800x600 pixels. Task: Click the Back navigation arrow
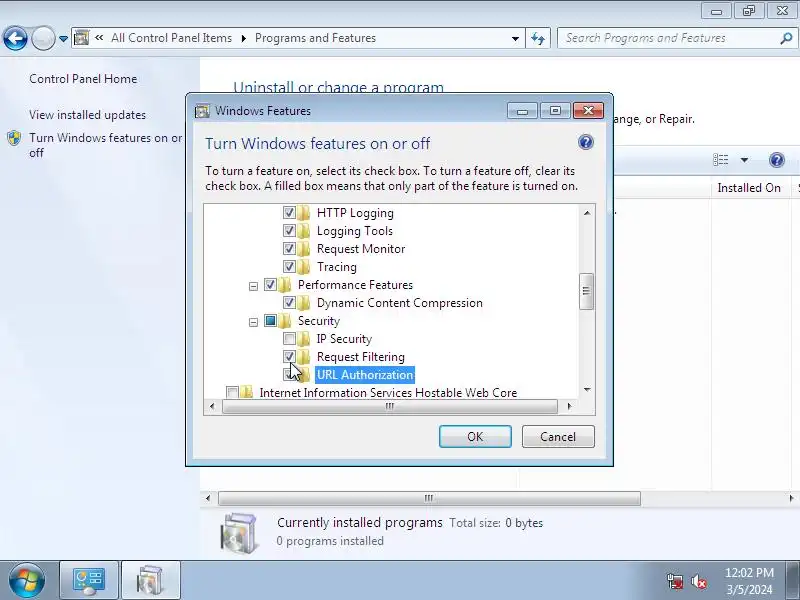[x=15, y=38]
